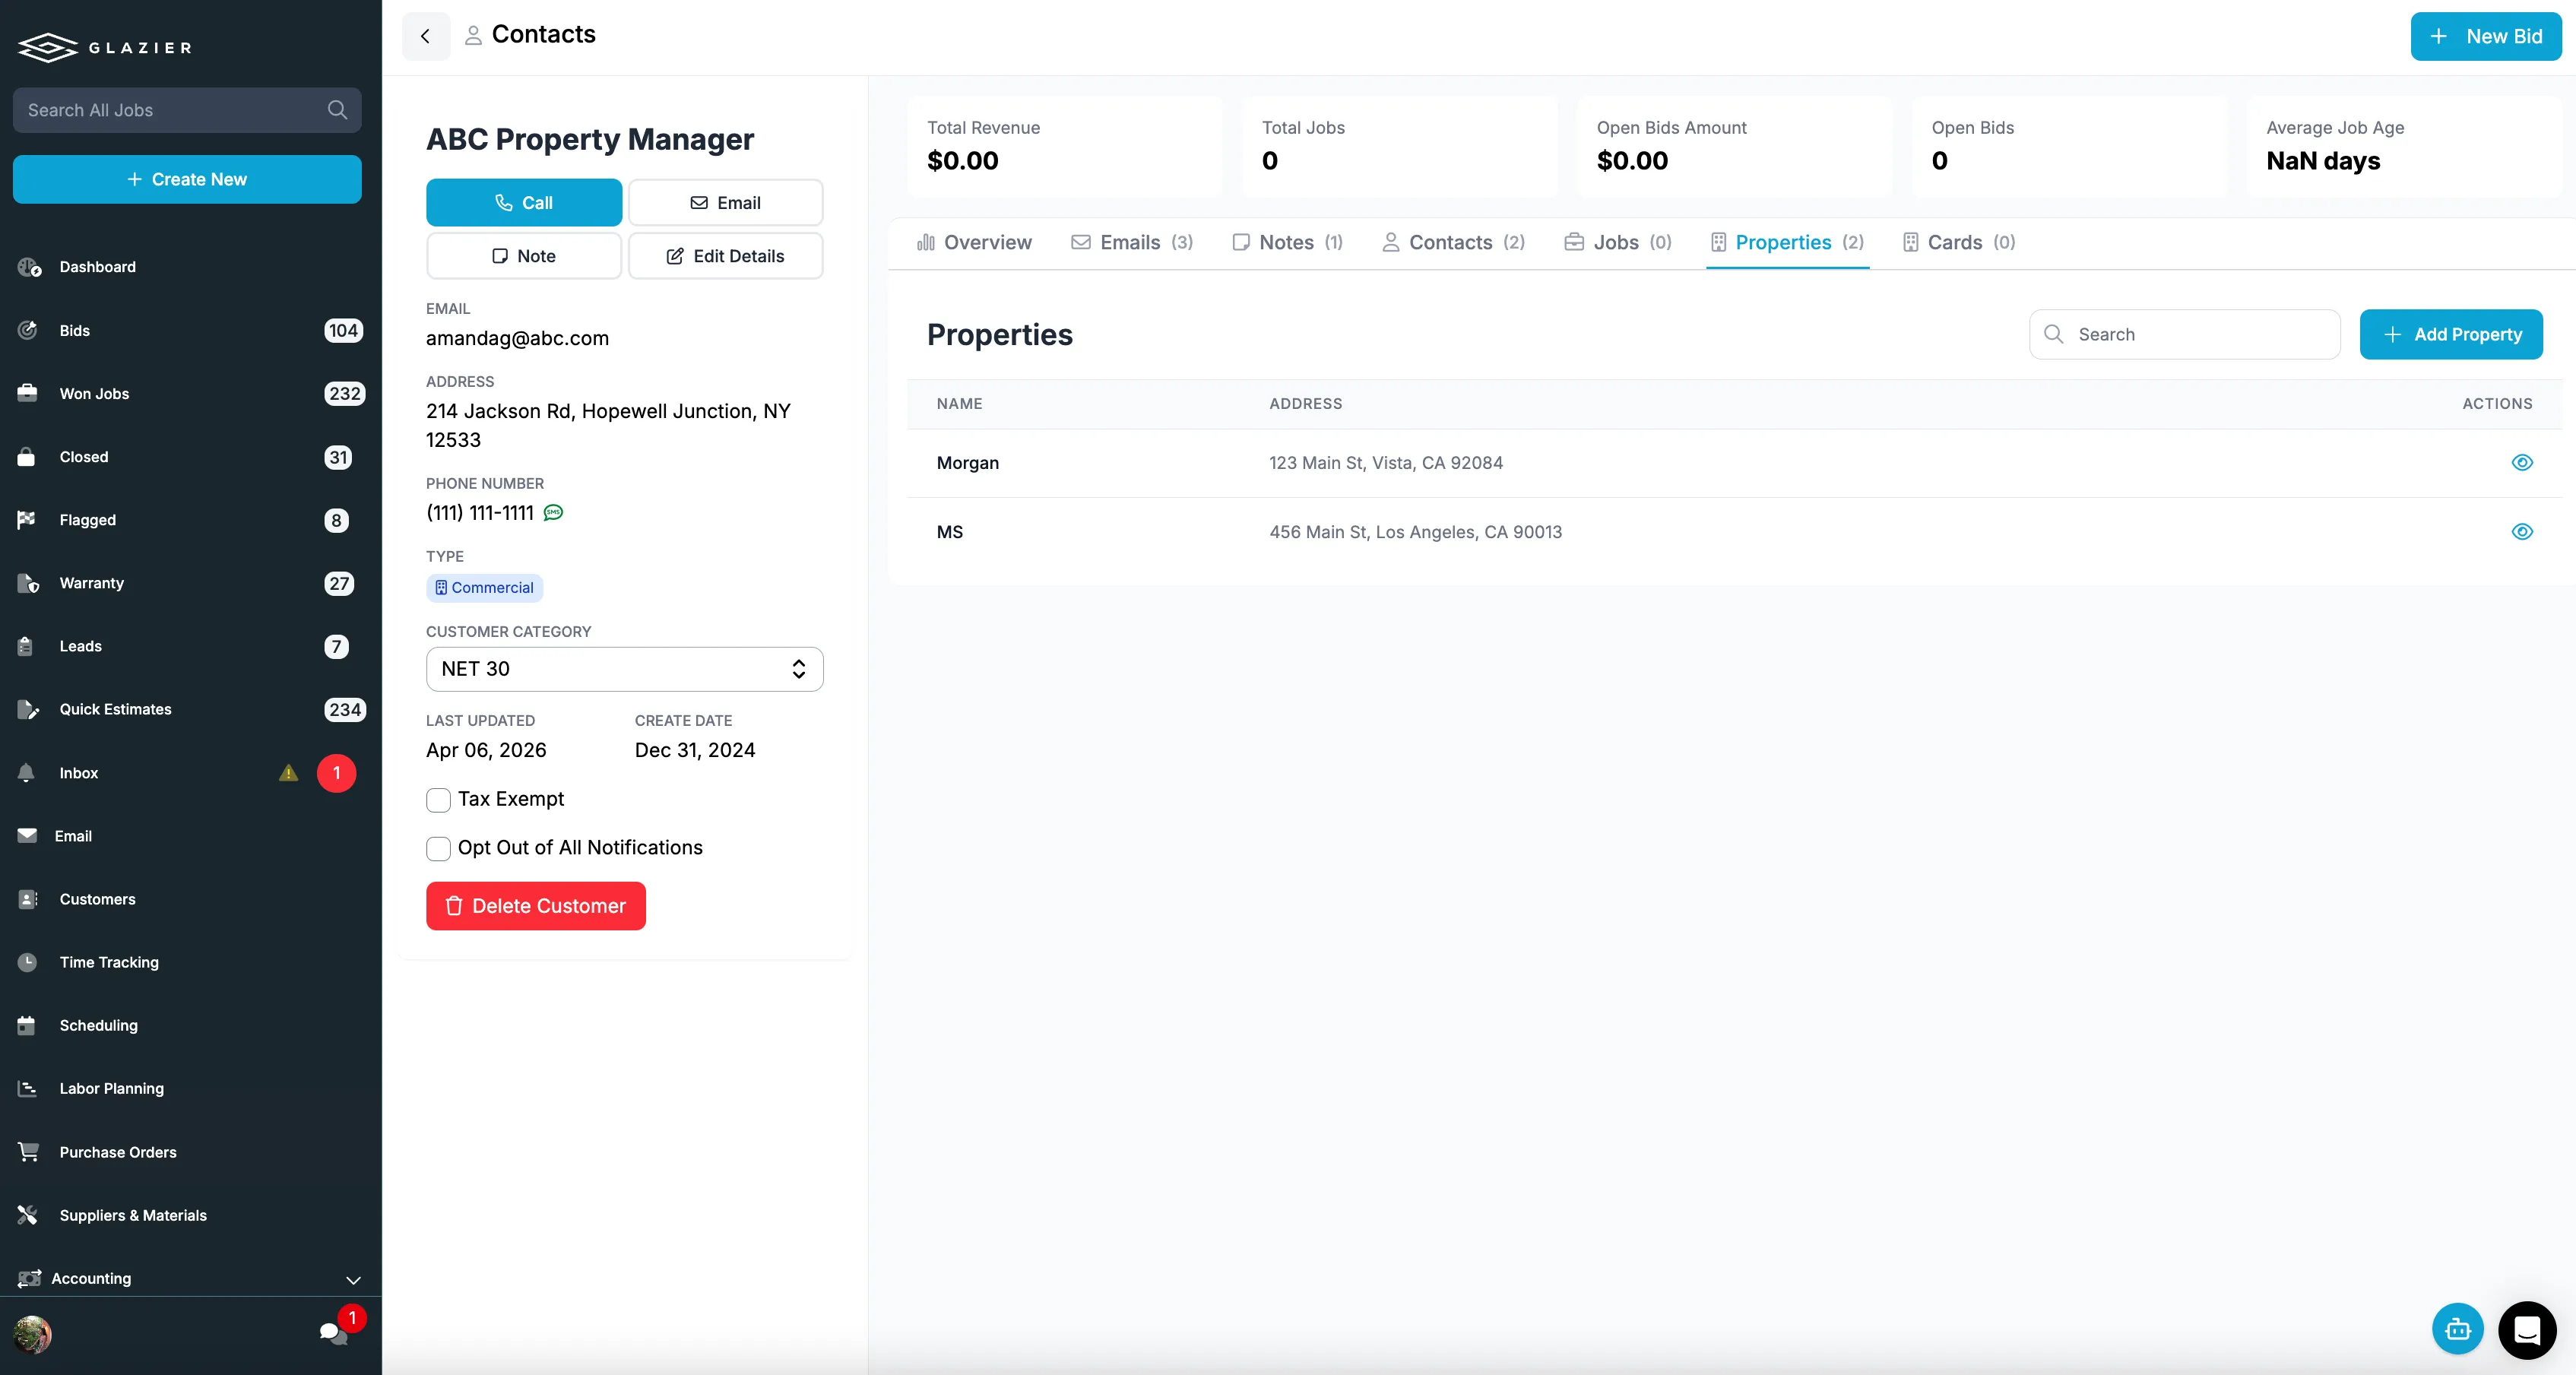Open the Customer Category NET 30 dropdown
Screen dimensions: 2576x1375
[624, 669]
